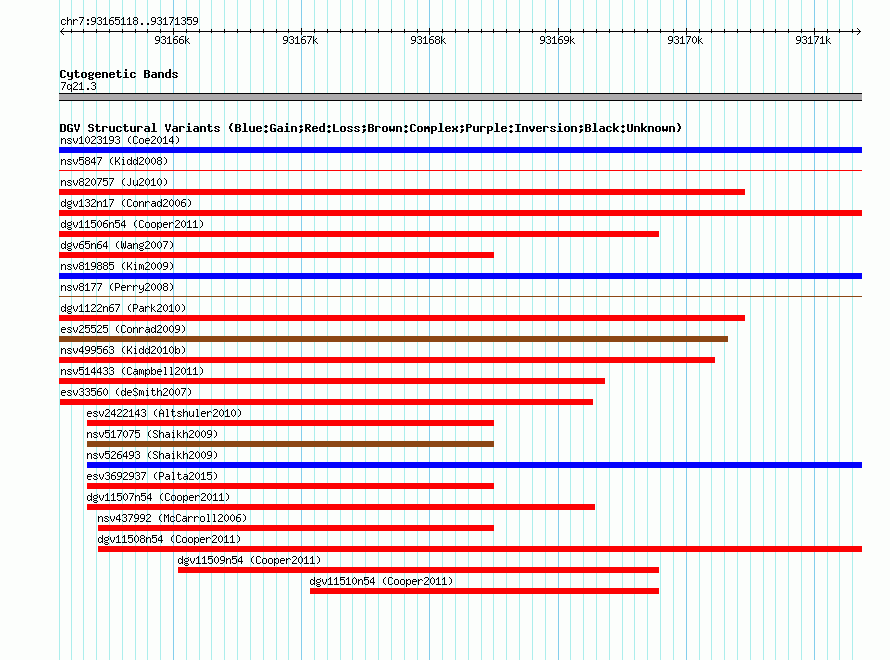This screenshot has height=660, width=890.
Task: Click the nsv437992 red loss bar
Action: click(296, 528)
